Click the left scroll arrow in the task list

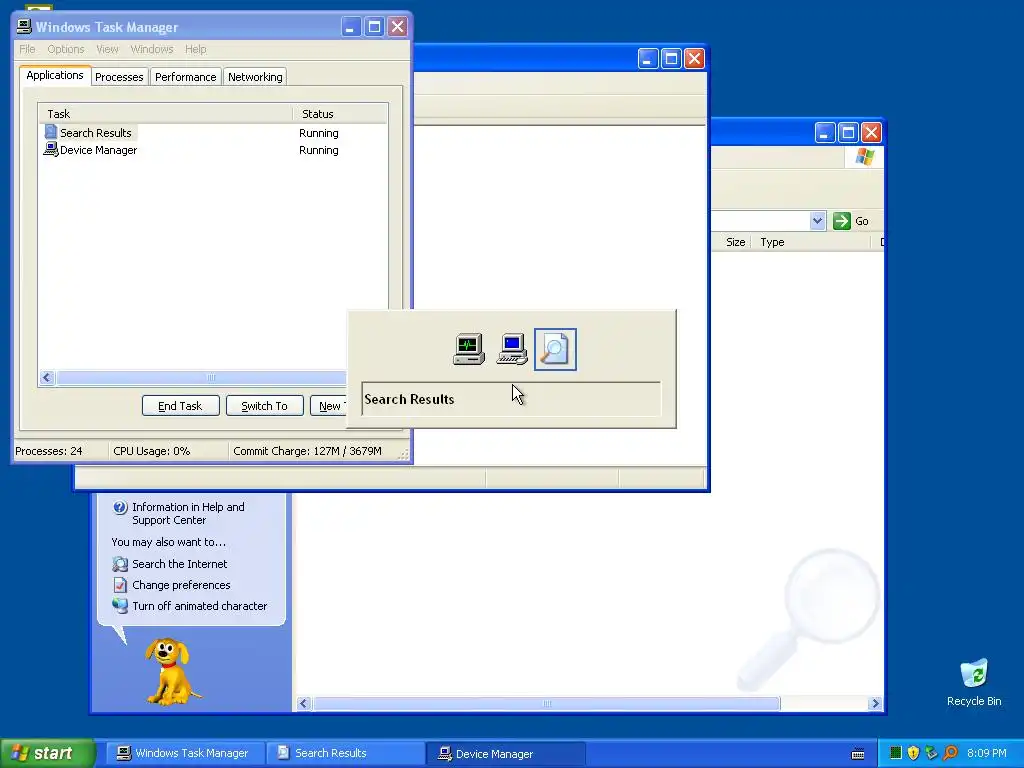click(46, 377)
